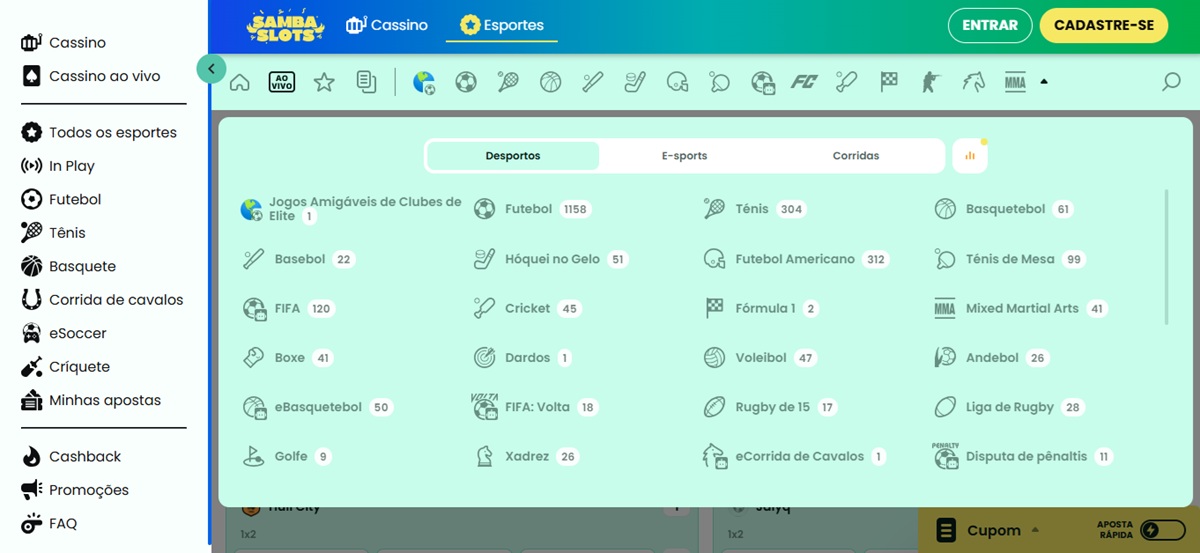The width and height of the screenshot is (1200, 553).
Task: Select Jogos Amigáveis de Clubes de Elite
Action: [351, 209]
